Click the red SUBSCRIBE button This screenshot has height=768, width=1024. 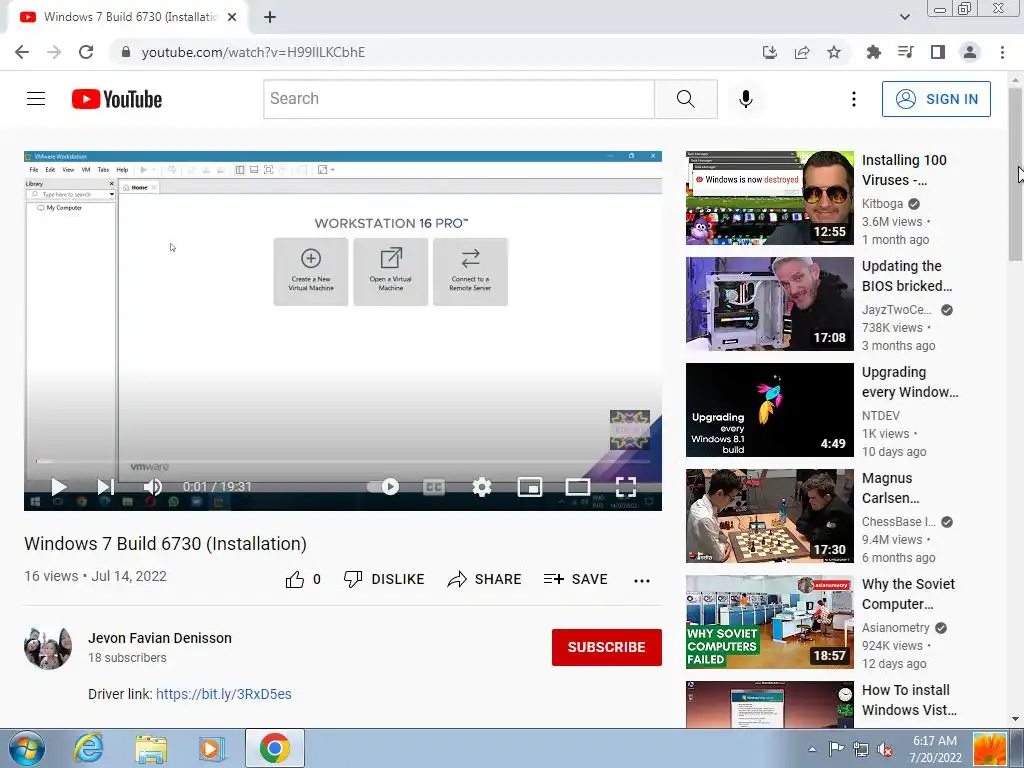click(607, 647)
